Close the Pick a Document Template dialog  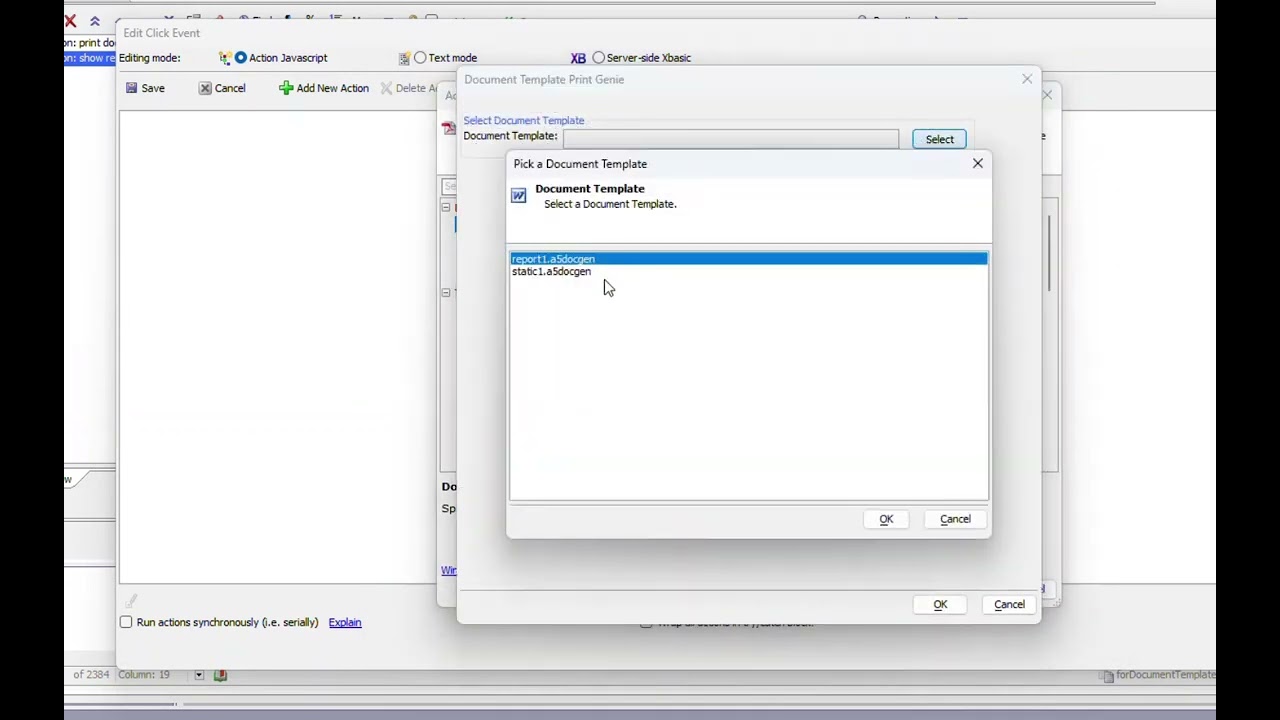pos(978,163)
